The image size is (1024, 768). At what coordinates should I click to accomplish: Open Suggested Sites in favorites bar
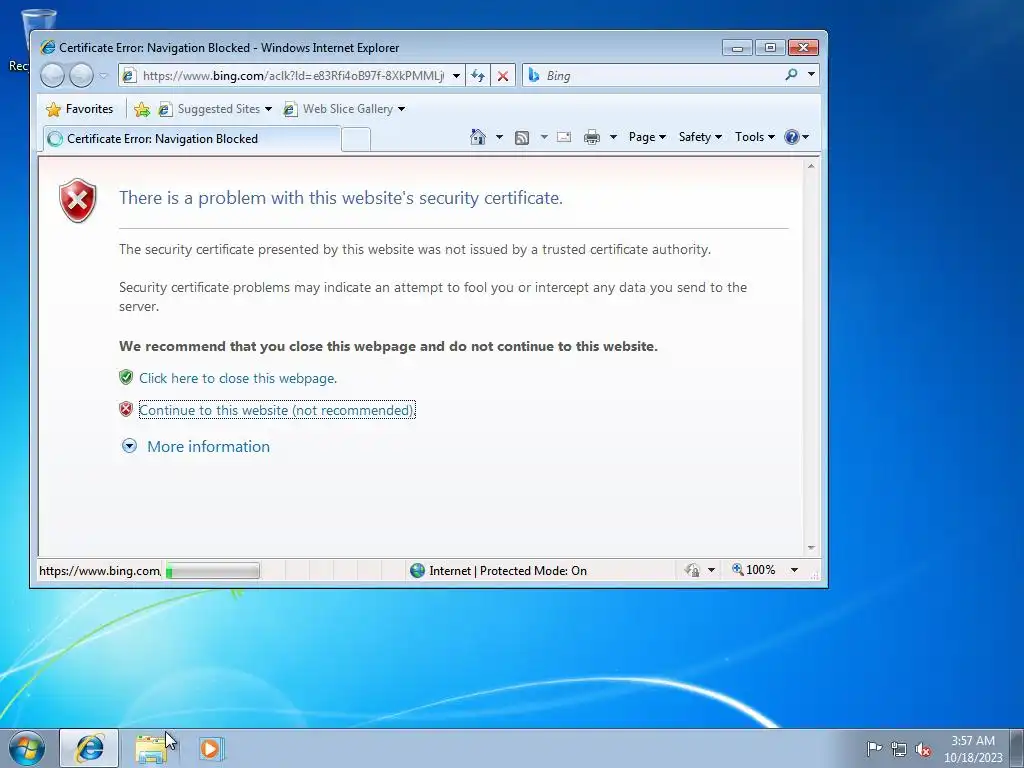tap(215, 109)
